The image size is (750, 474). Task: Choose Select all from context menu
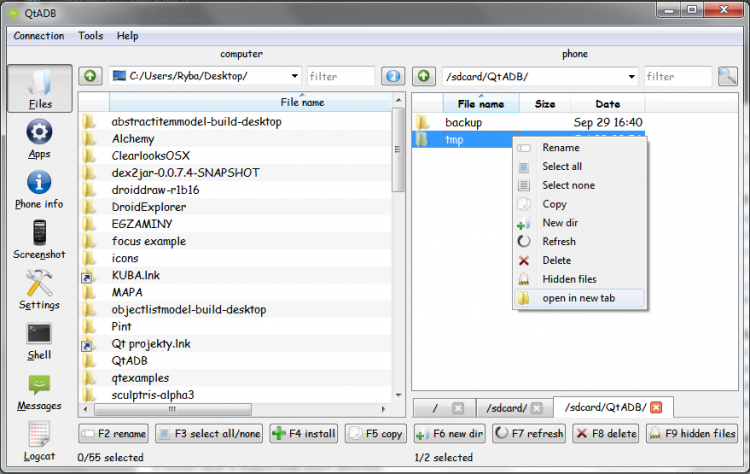[579, 166]
